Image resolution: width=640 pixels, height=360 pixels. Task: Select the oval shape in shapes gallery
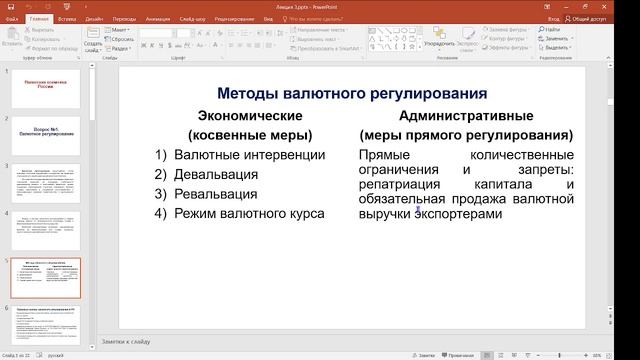[404, 31]
